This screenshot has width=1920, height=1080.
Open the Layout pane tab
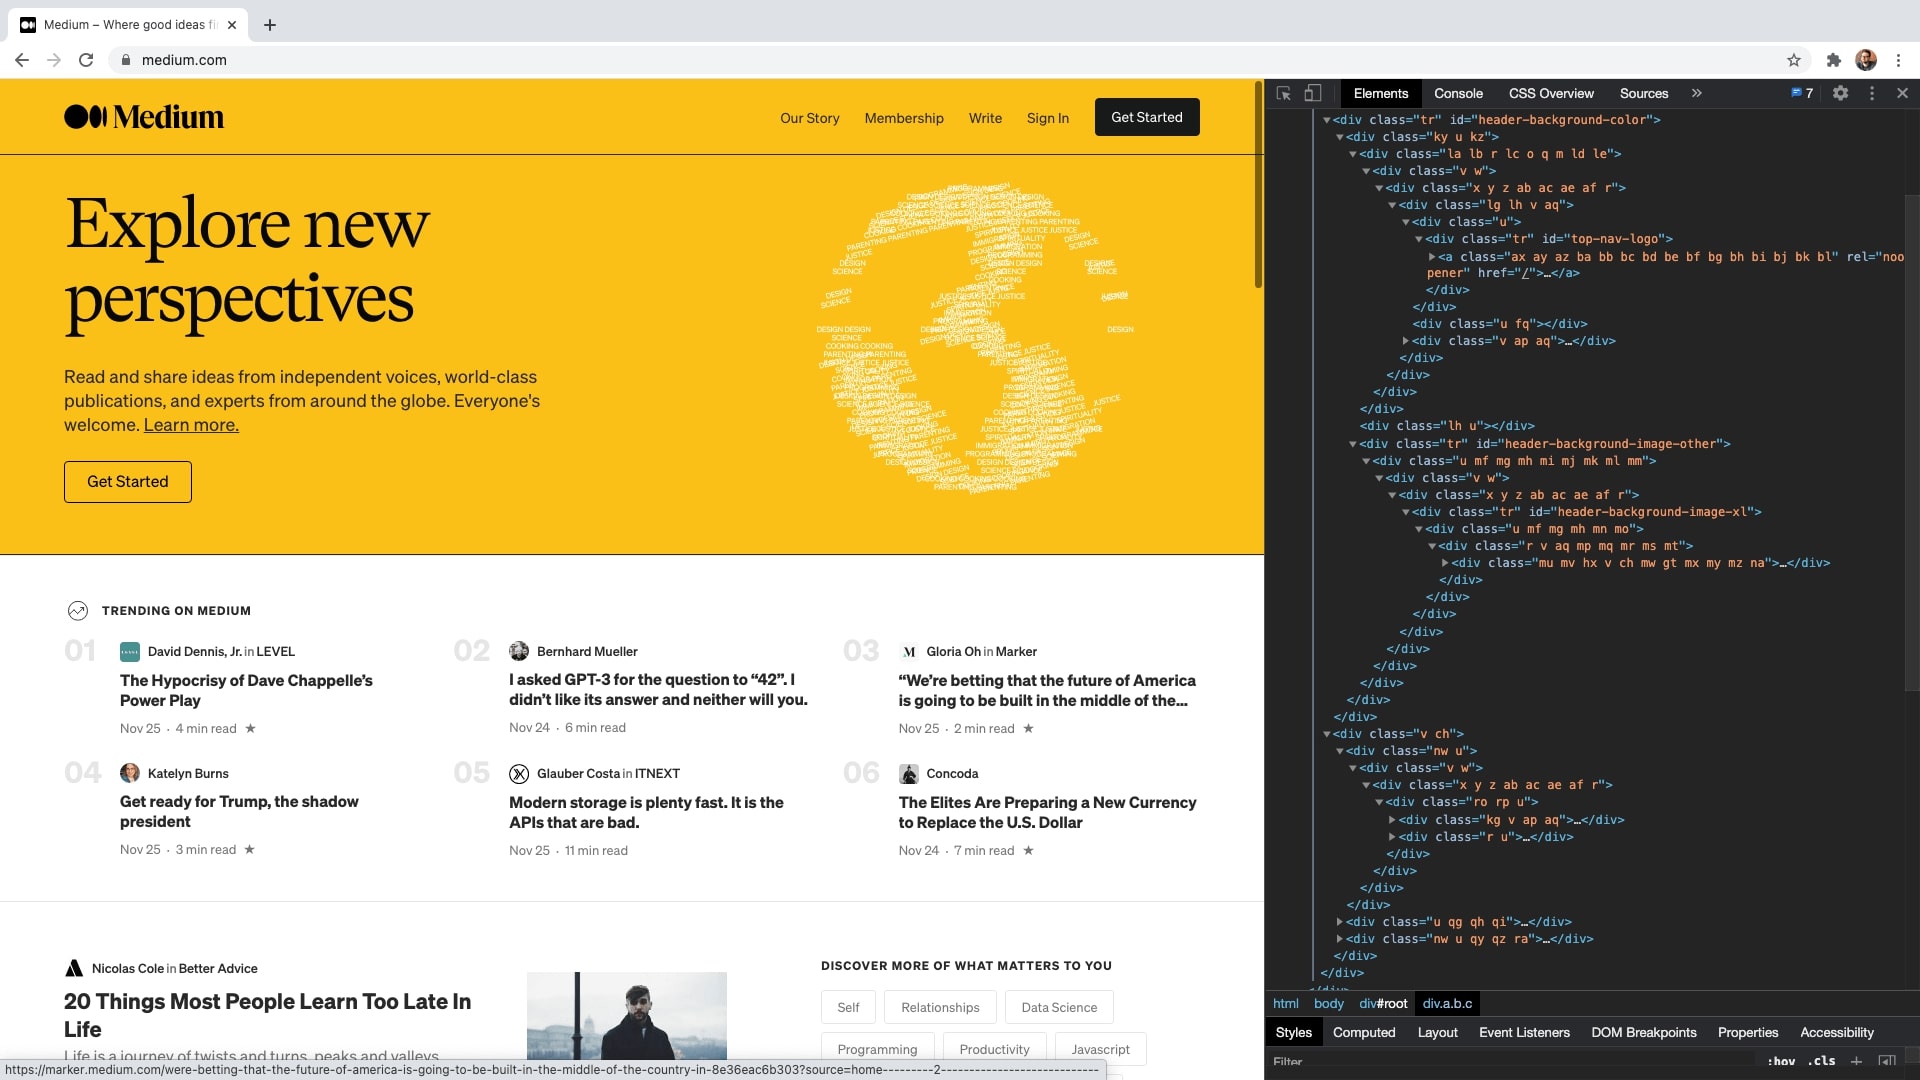[x=1437, y=1032]
